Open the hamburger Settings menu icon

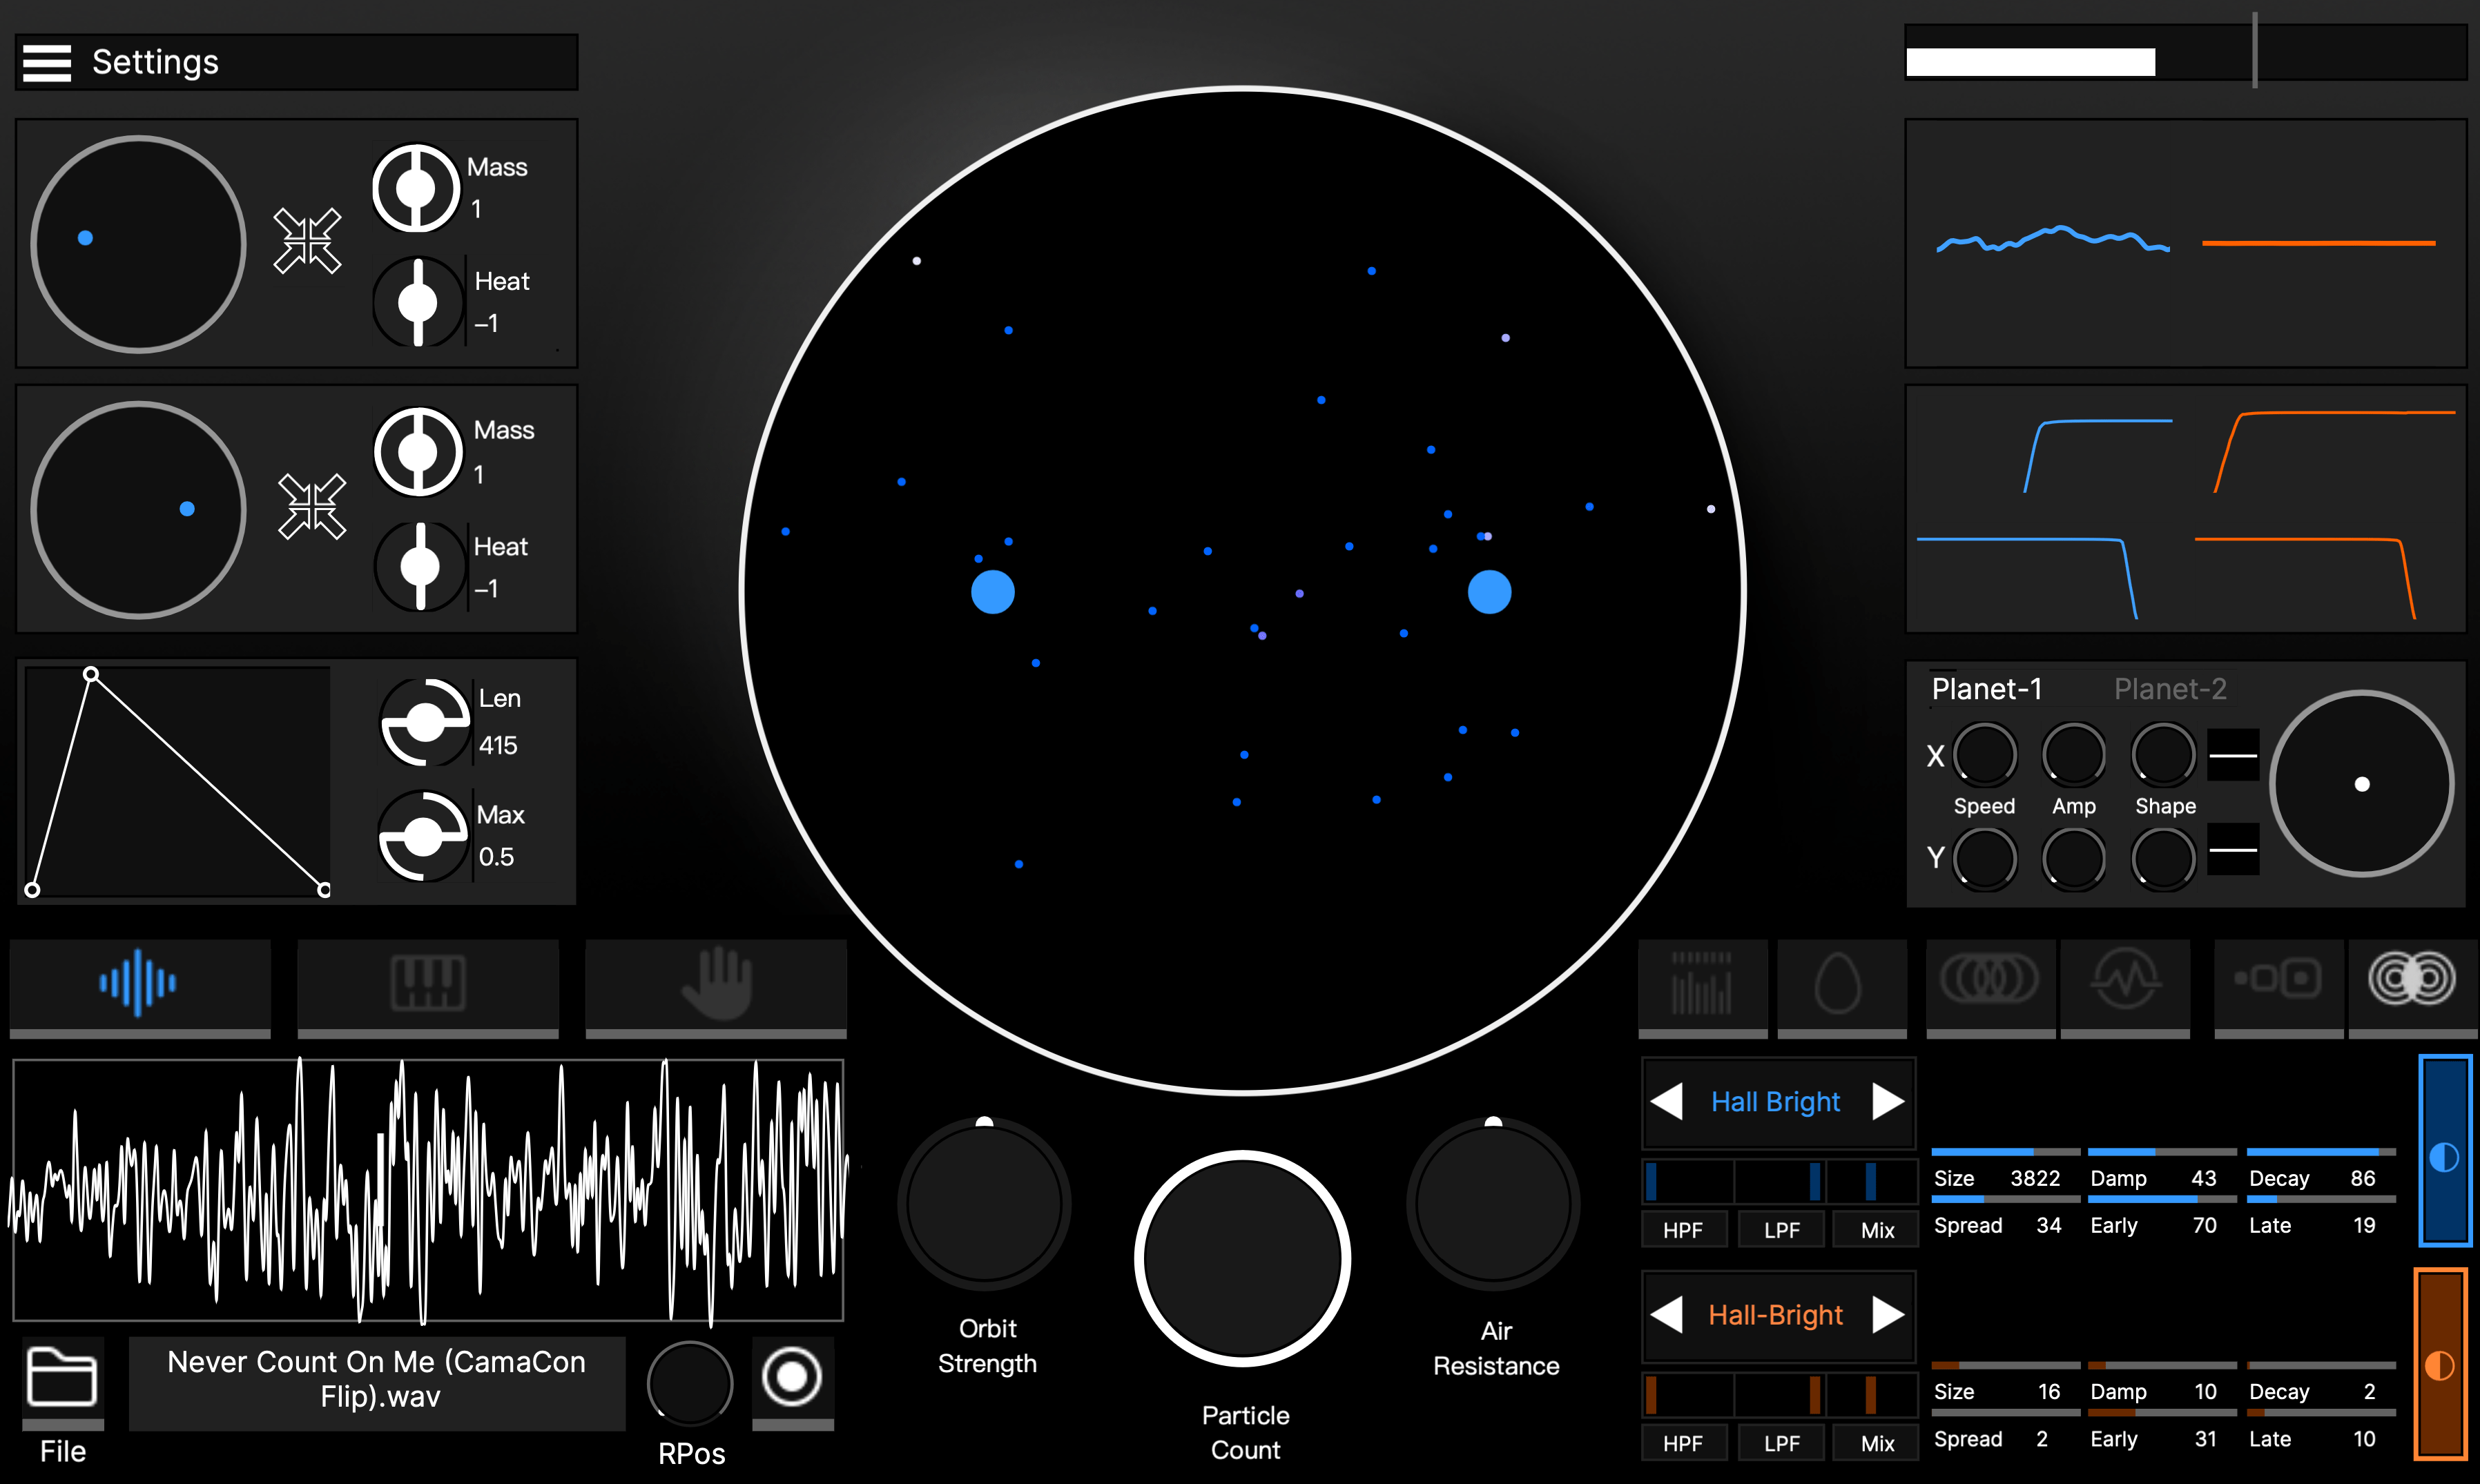tap(47, 63)
